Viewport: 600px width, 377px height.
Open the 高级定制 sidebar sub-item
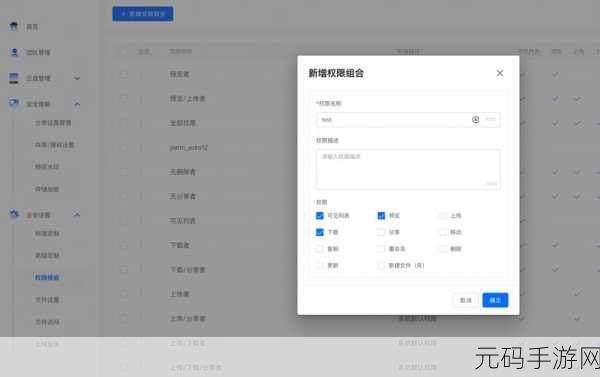(47, 255)
